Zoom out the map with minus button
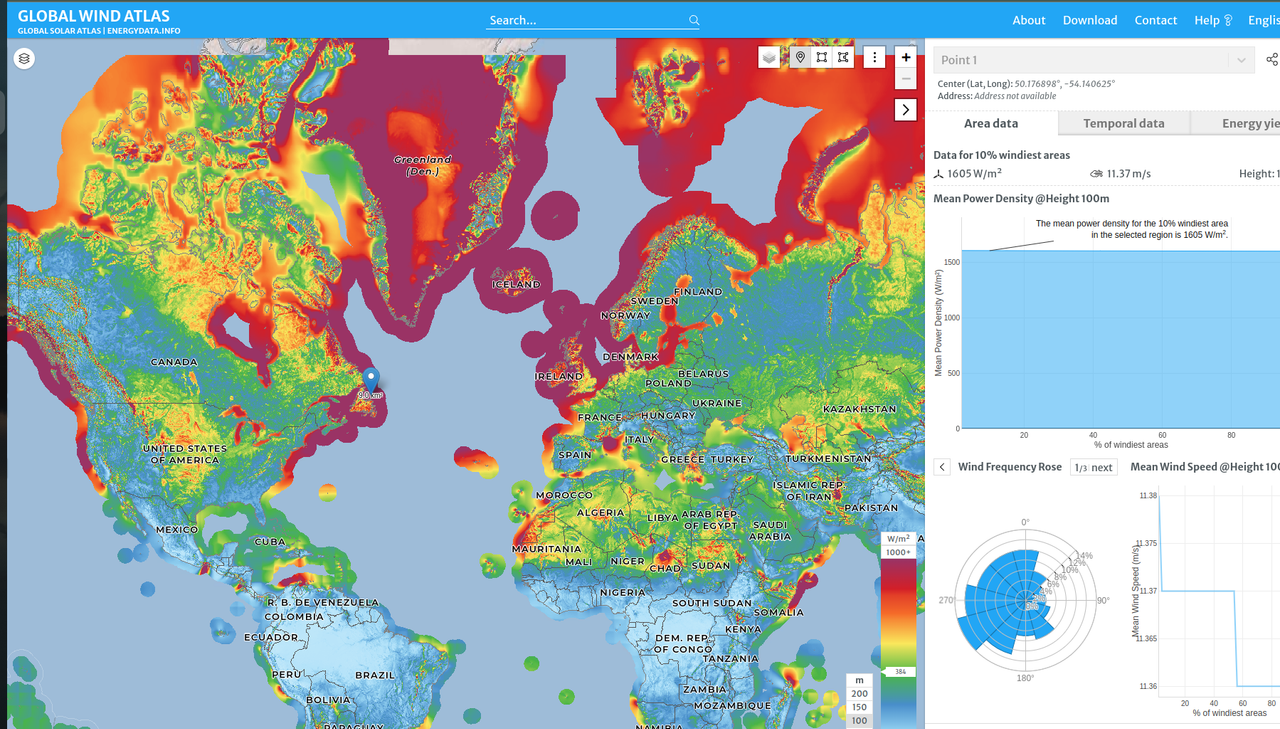The height and width of the screenshot is (729, 1280). point(906,79)
